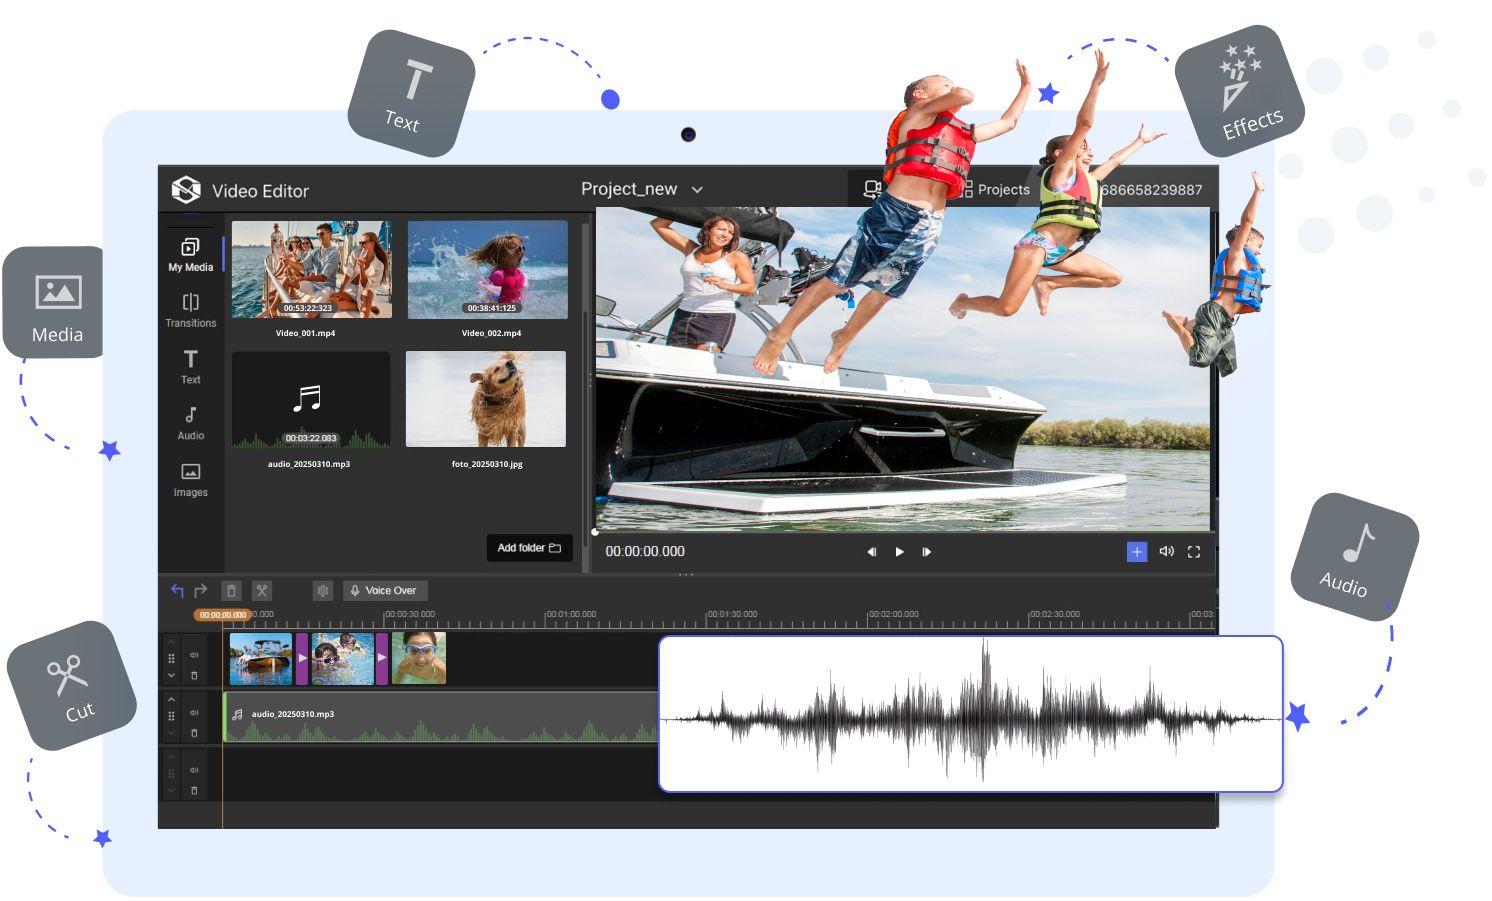Open the Transitions panel in the sidebar
The image size is (1492, 901).
point(190,310)
